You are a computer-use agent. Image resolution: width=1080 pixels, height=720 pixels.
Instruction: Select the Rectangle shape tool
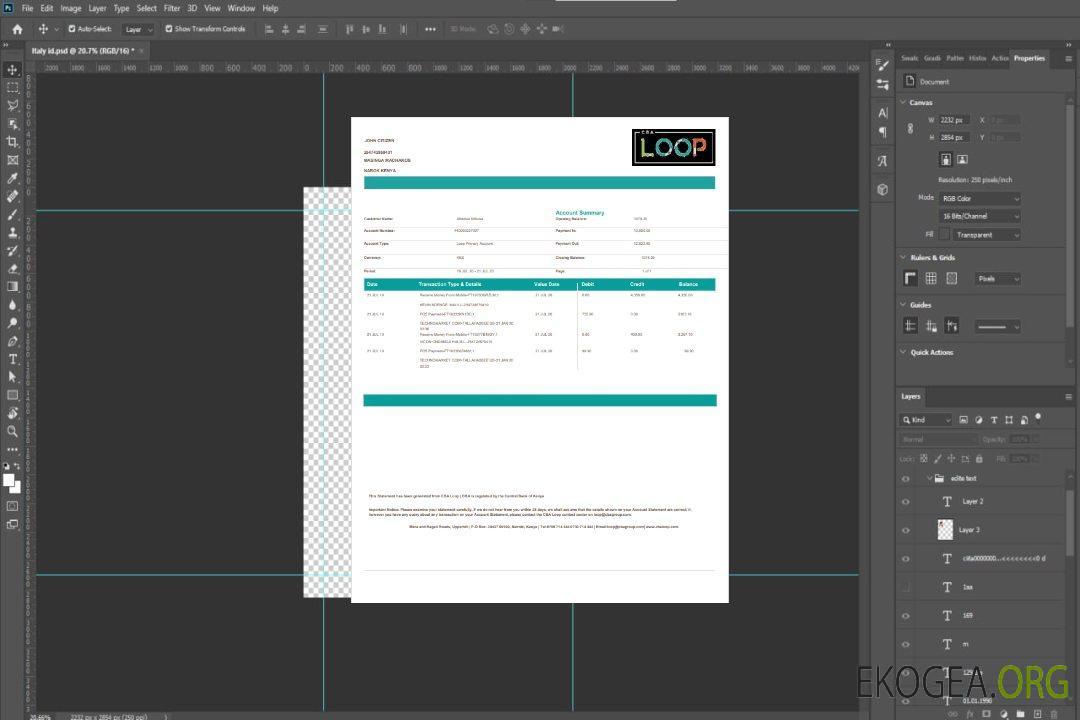tap(12, 395)
